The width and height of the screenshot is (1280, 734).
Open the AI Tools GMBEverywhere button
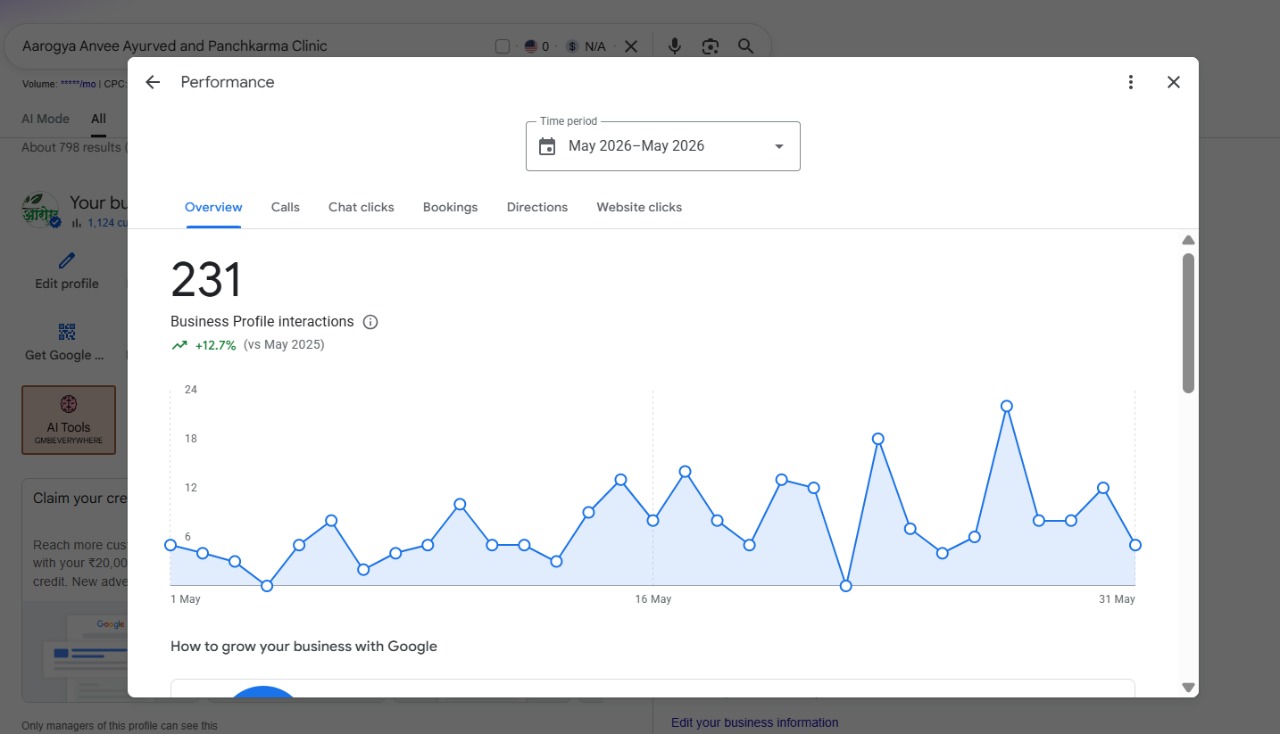pyautogui.click(x=69, y=420)
